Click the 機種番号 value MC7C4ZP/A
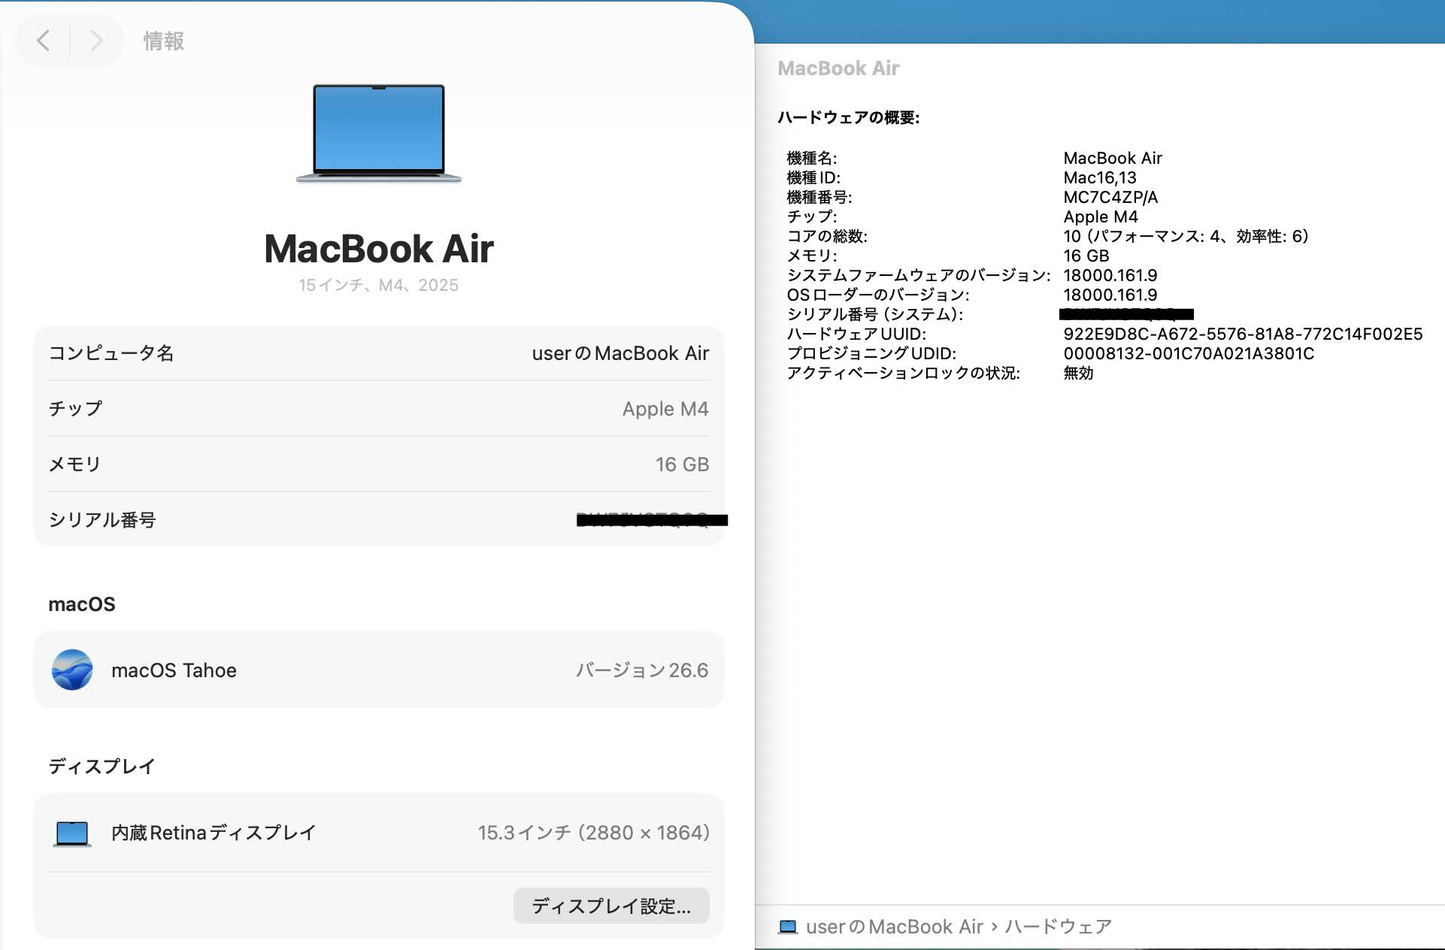 pos(1111,197)
